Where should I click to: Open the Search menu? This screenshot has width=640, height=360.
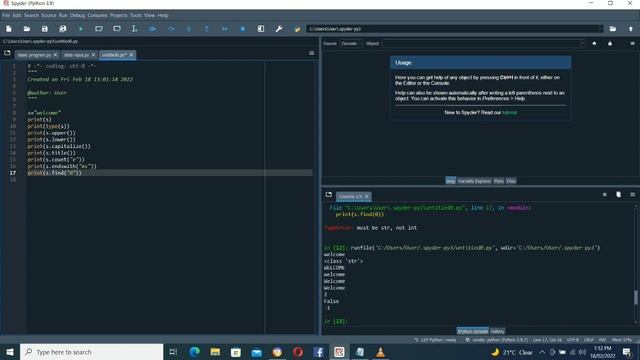point(31,15)
